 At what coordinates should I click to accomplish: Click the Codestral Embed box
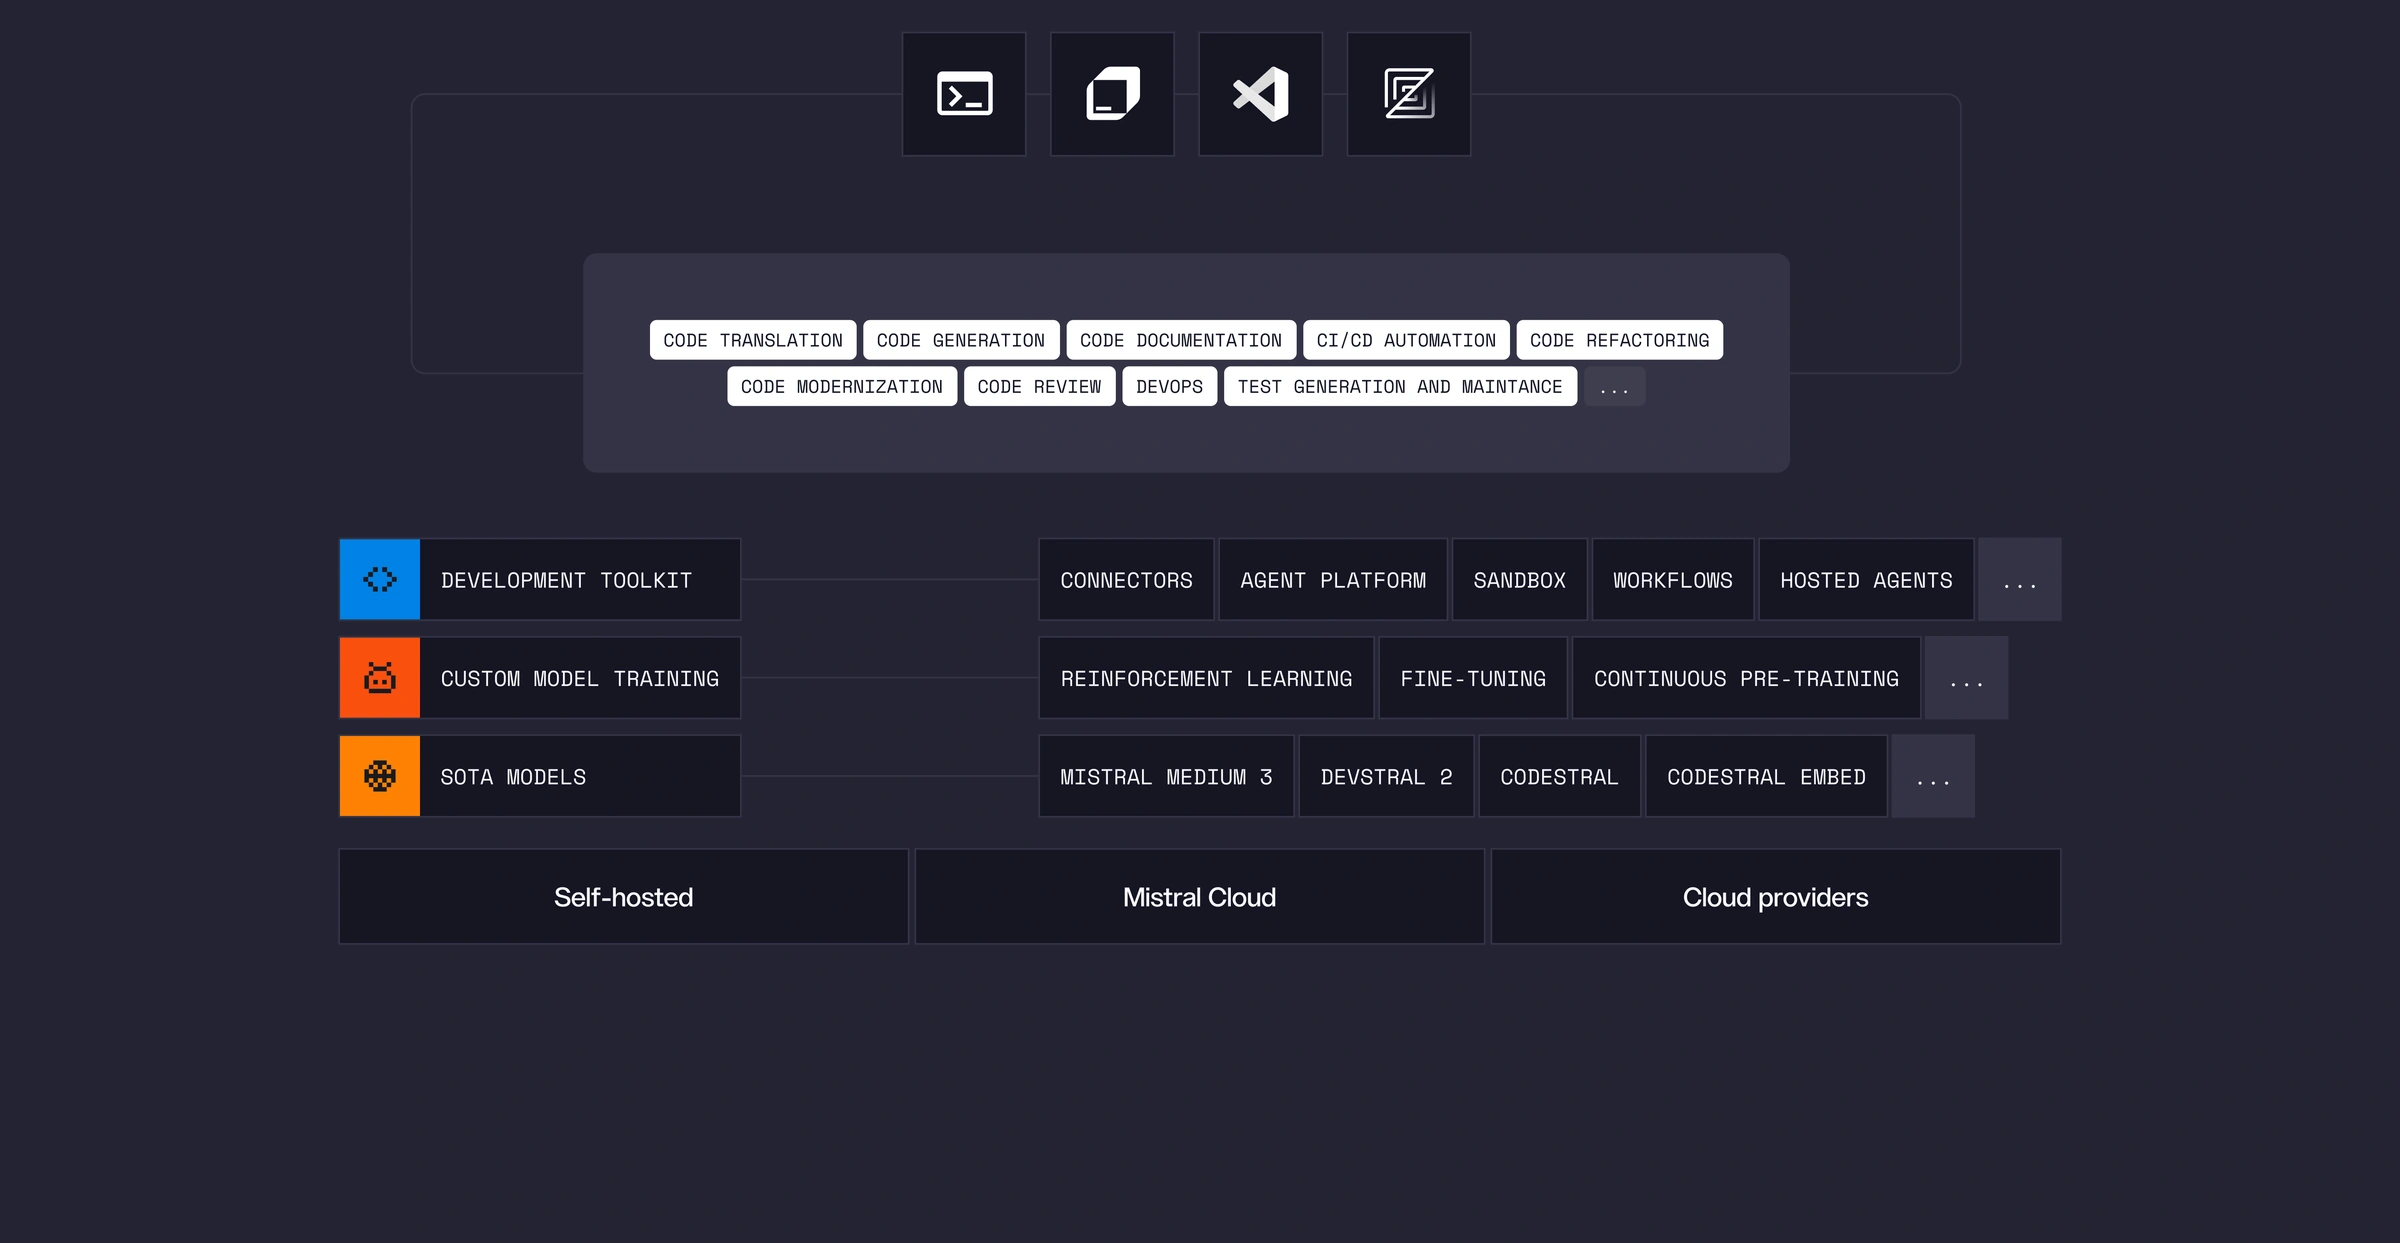coord(1766,776)
